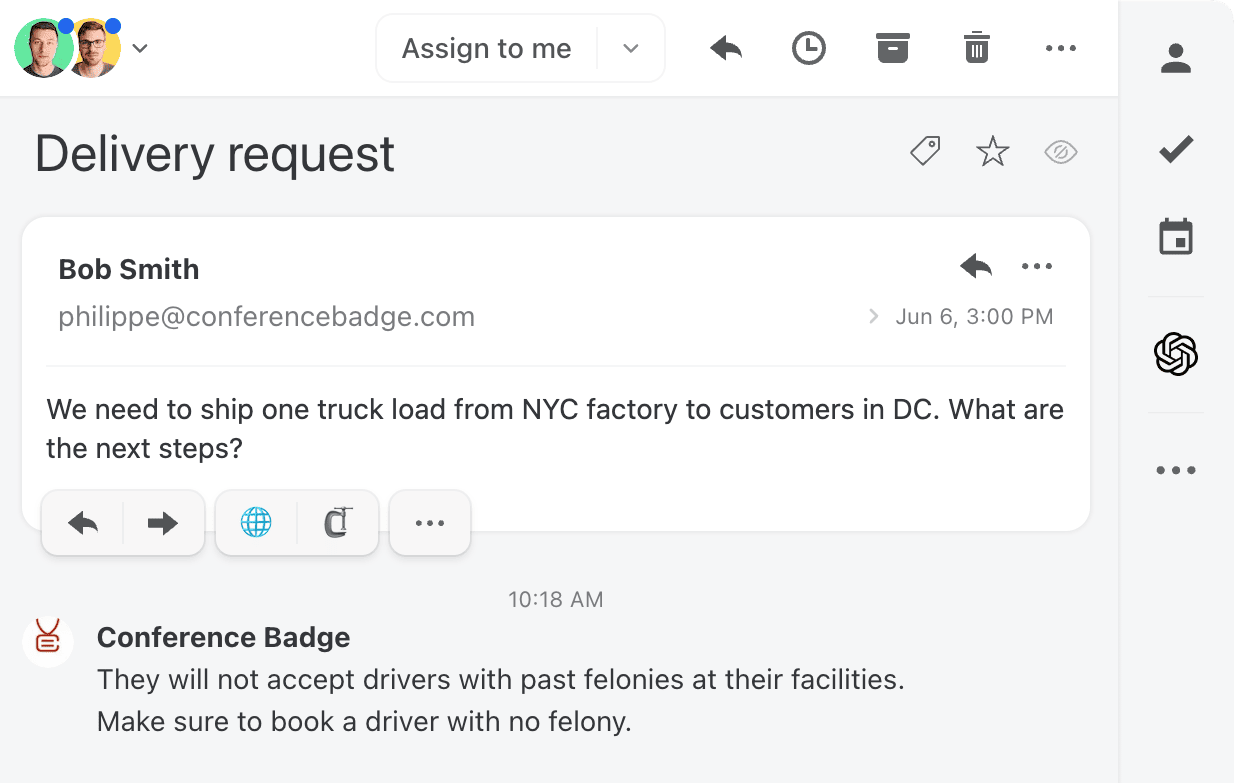Select the Delivery request title
The width and height of the screenshot is (1234, 783).
pos(214,154)
